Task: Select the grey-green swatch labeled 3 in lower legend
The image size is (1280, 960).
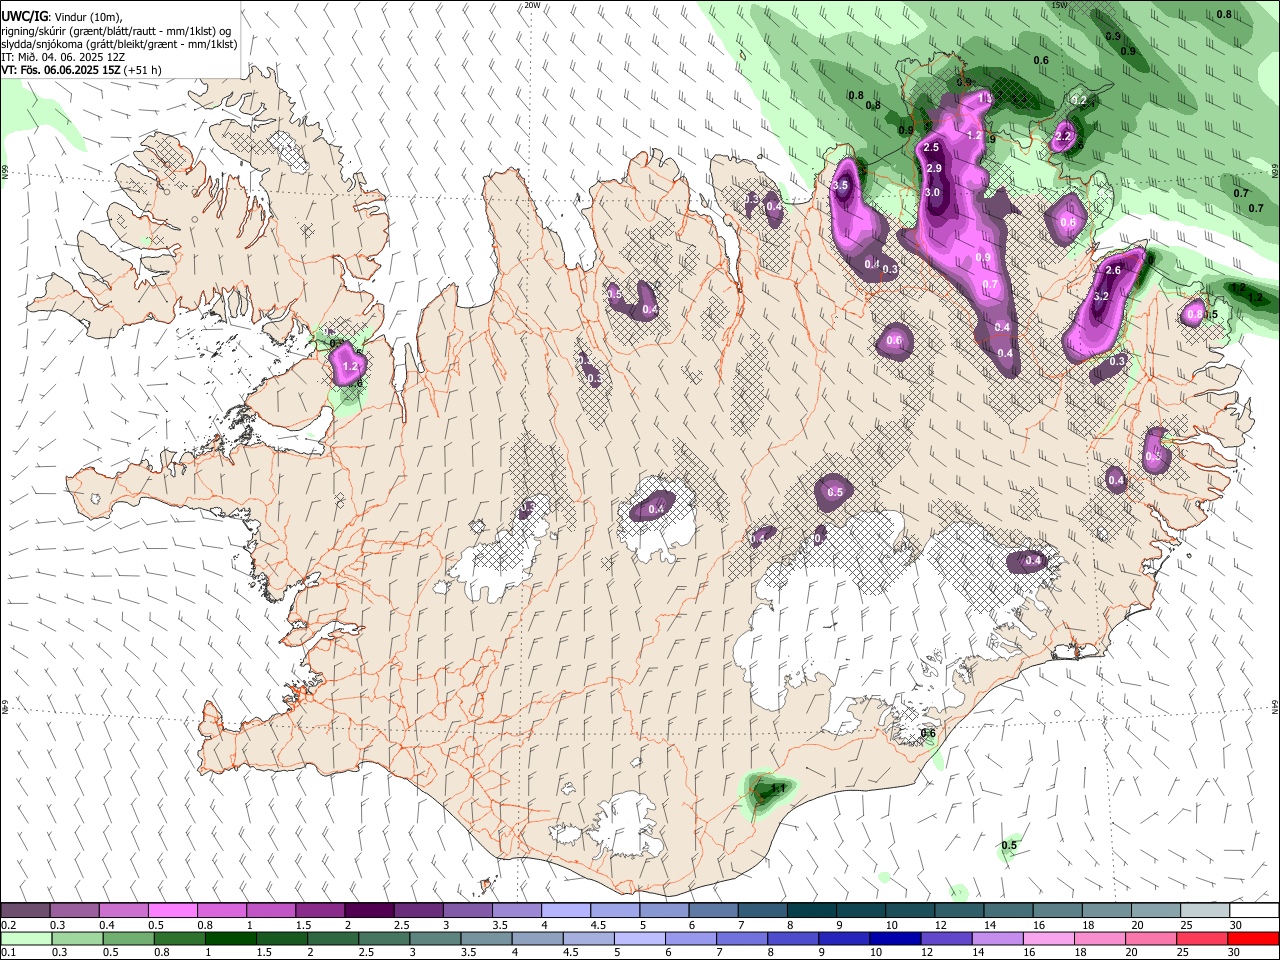Action: point(435,938)
